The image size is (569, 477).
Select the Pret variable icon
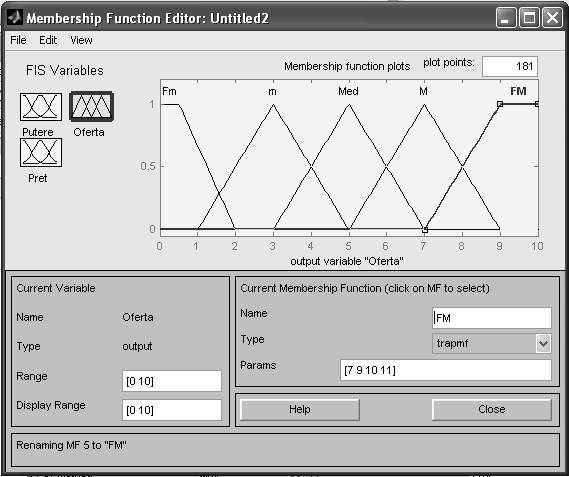click(x=41, y=152)
